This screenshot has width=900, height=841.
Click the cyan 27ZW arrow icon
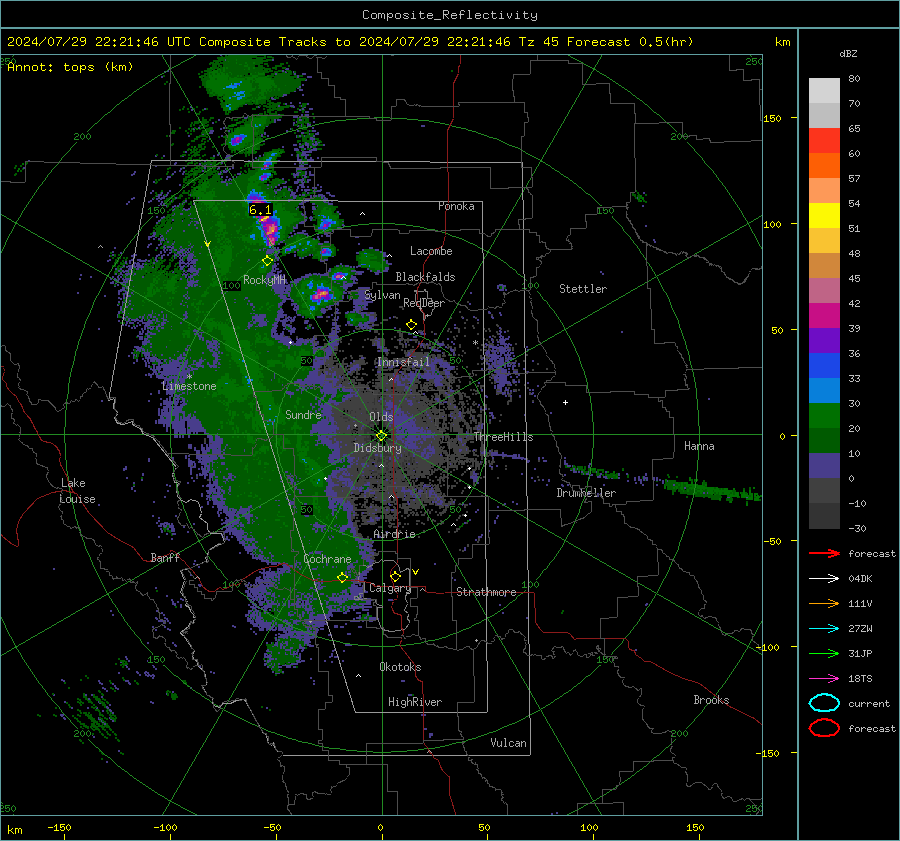(x=824, y=629)
